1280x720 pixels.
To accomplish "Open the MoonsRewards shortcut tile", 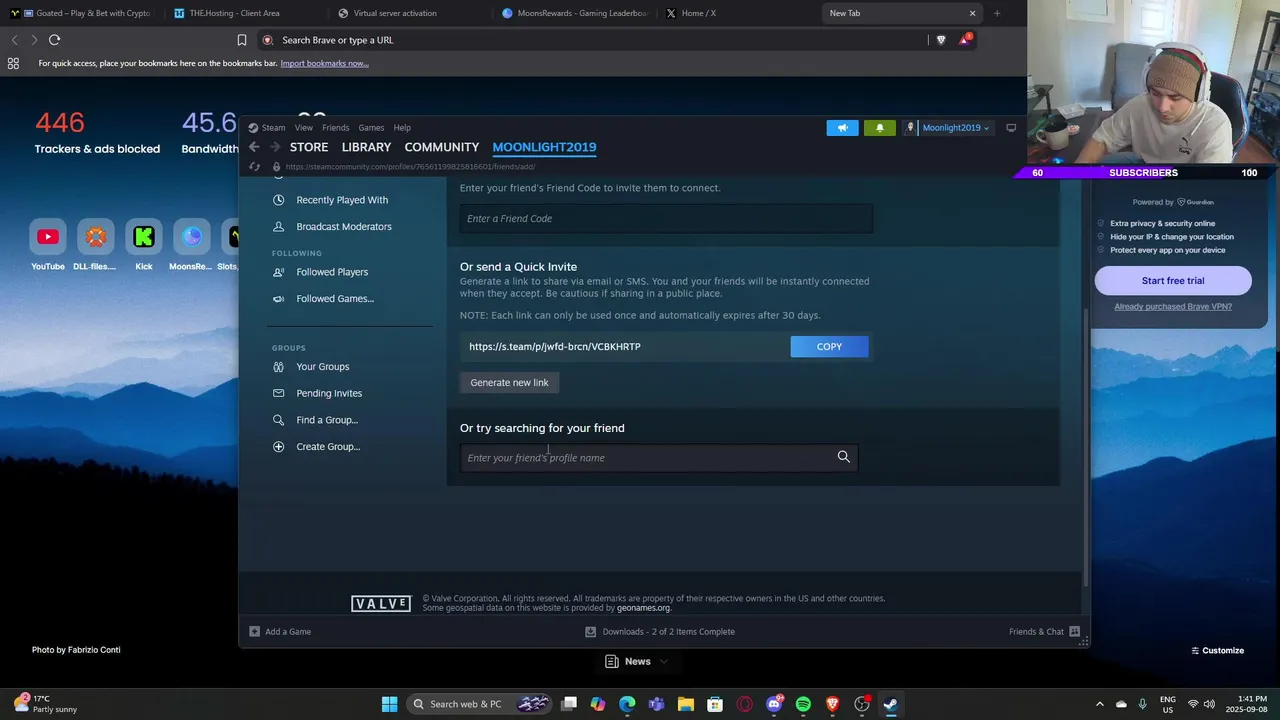I will click(x=191, y=237).
